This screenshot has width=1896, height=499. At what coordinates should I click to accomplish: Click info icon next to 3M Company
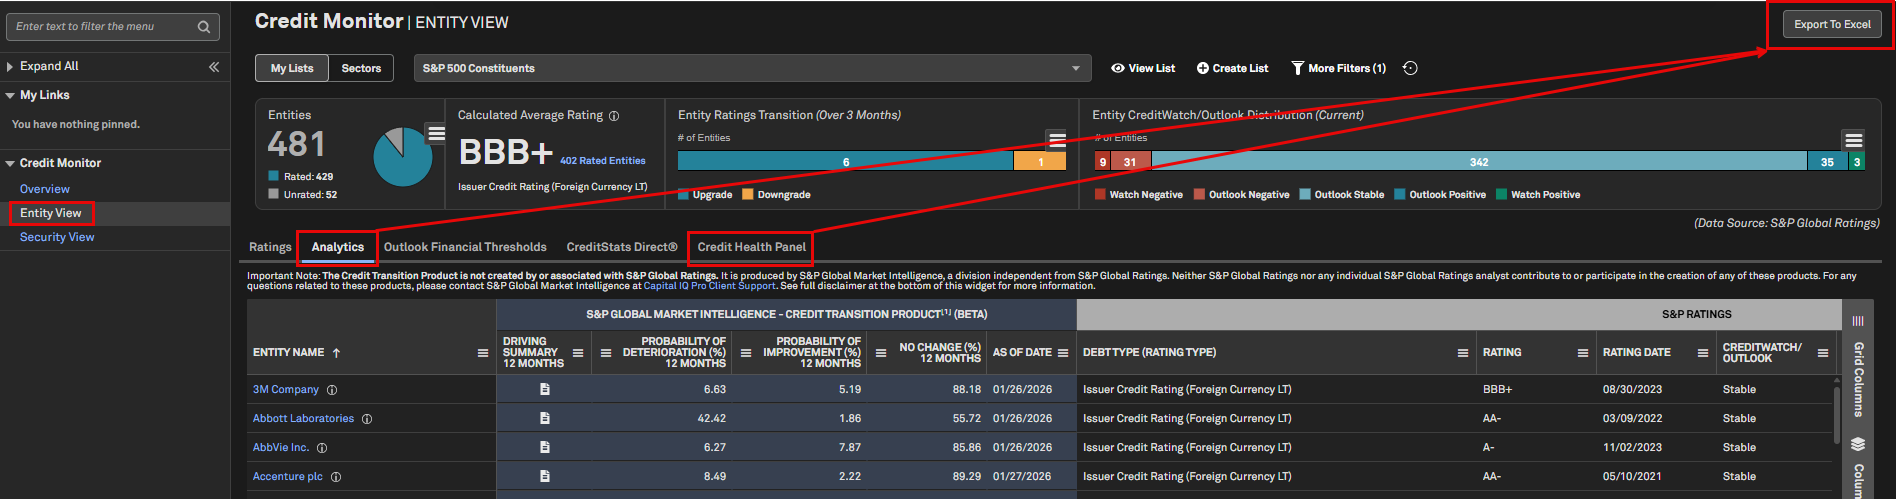point(332,390)
